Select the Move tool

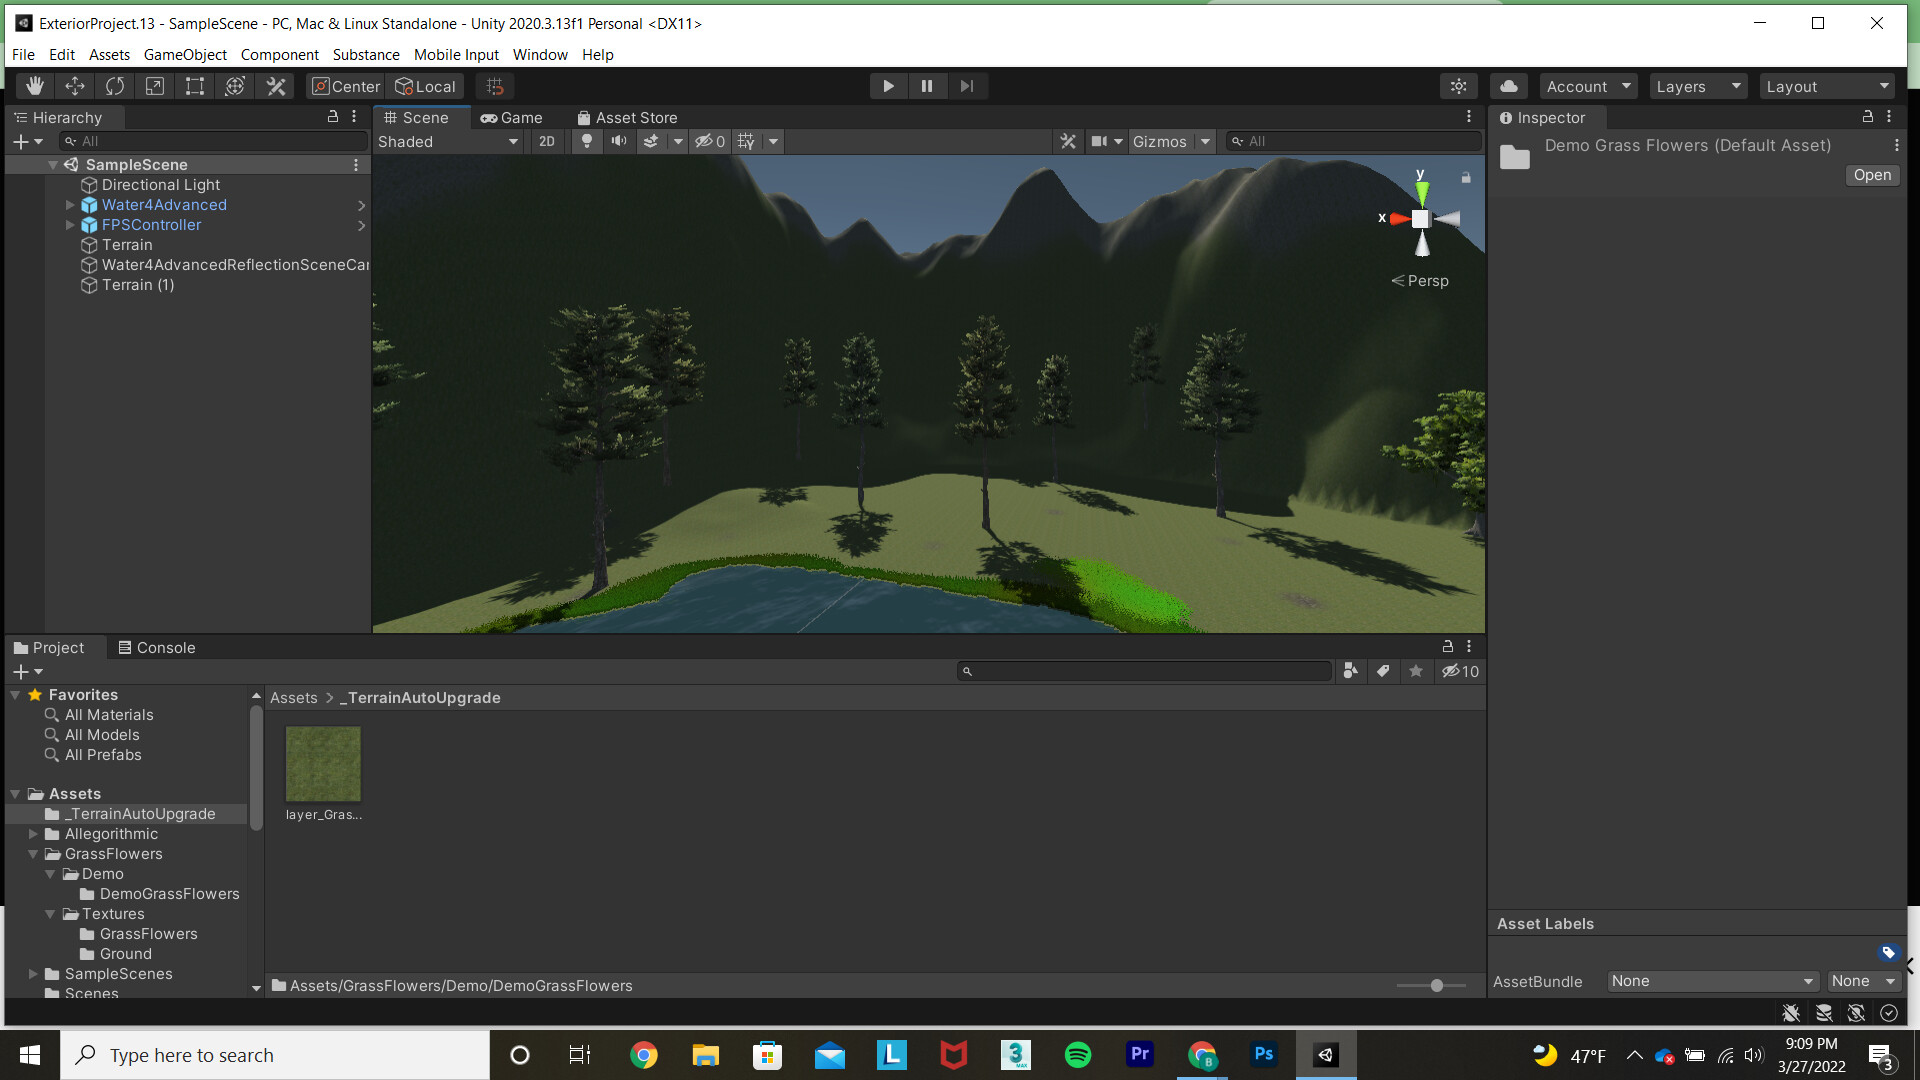pyautogui.click(x=74, y=86)
